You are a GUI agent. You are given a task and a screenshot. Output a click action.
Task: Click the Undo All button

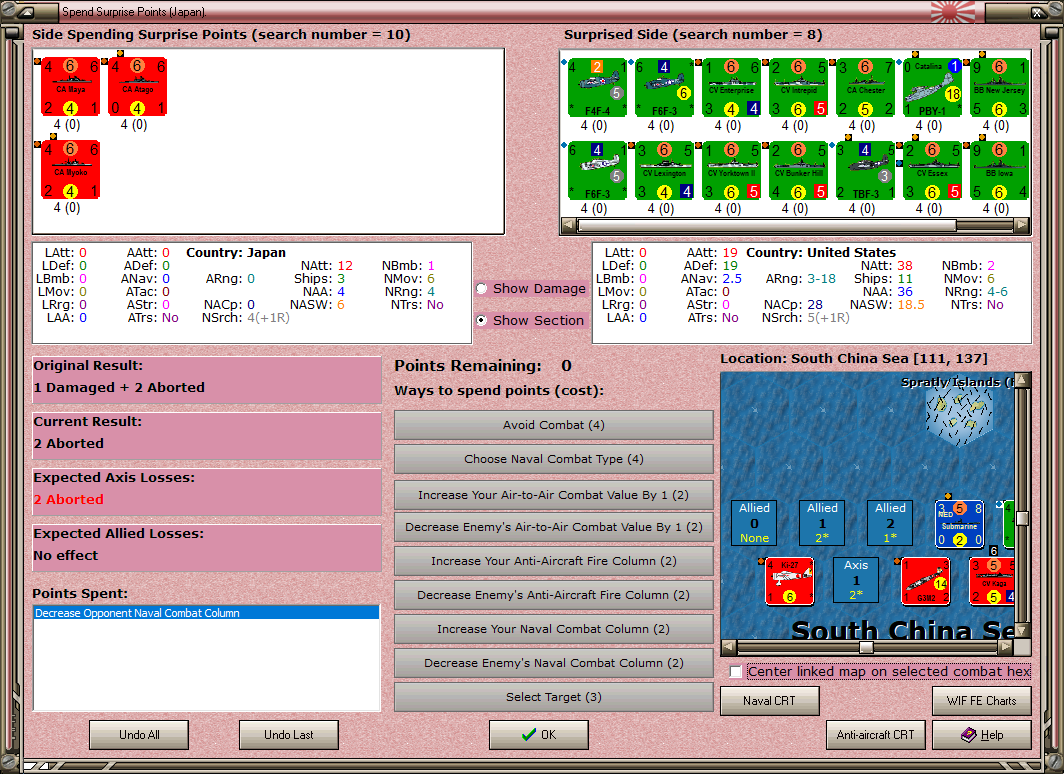pos(139,735)
